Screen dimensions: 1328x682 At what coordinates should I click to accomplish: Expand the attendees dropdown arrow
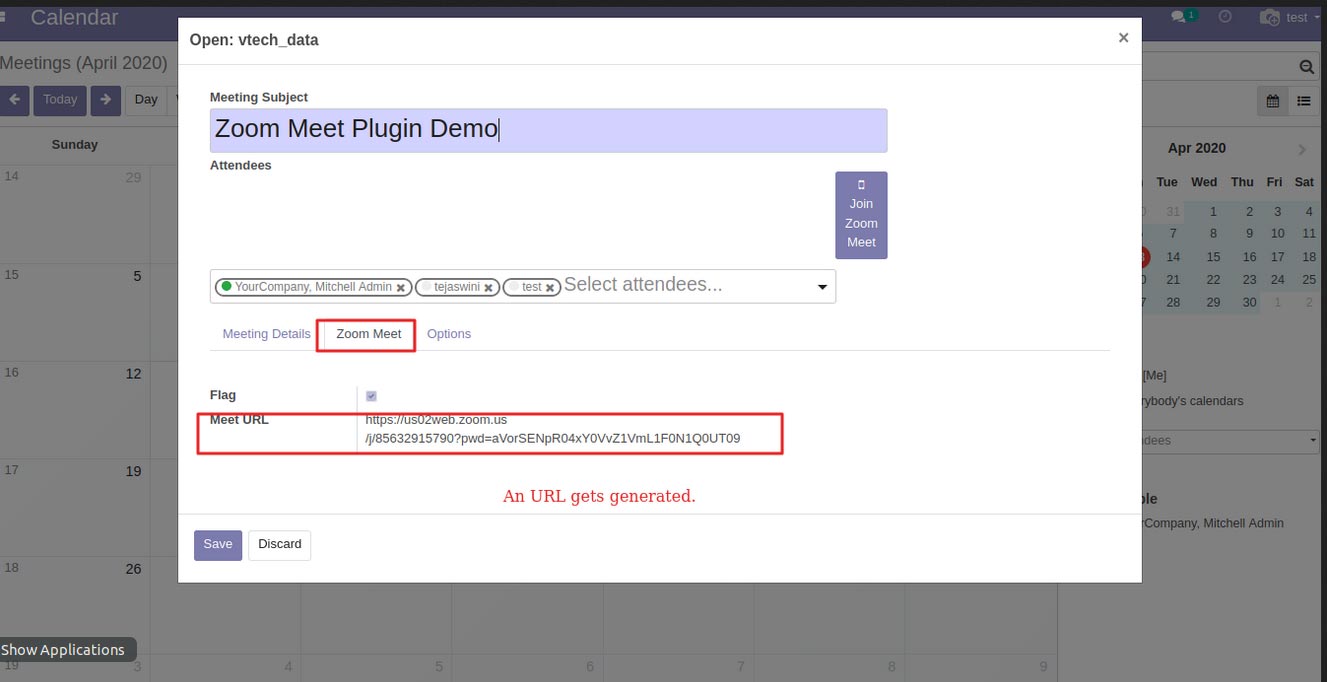click(822, 287)
